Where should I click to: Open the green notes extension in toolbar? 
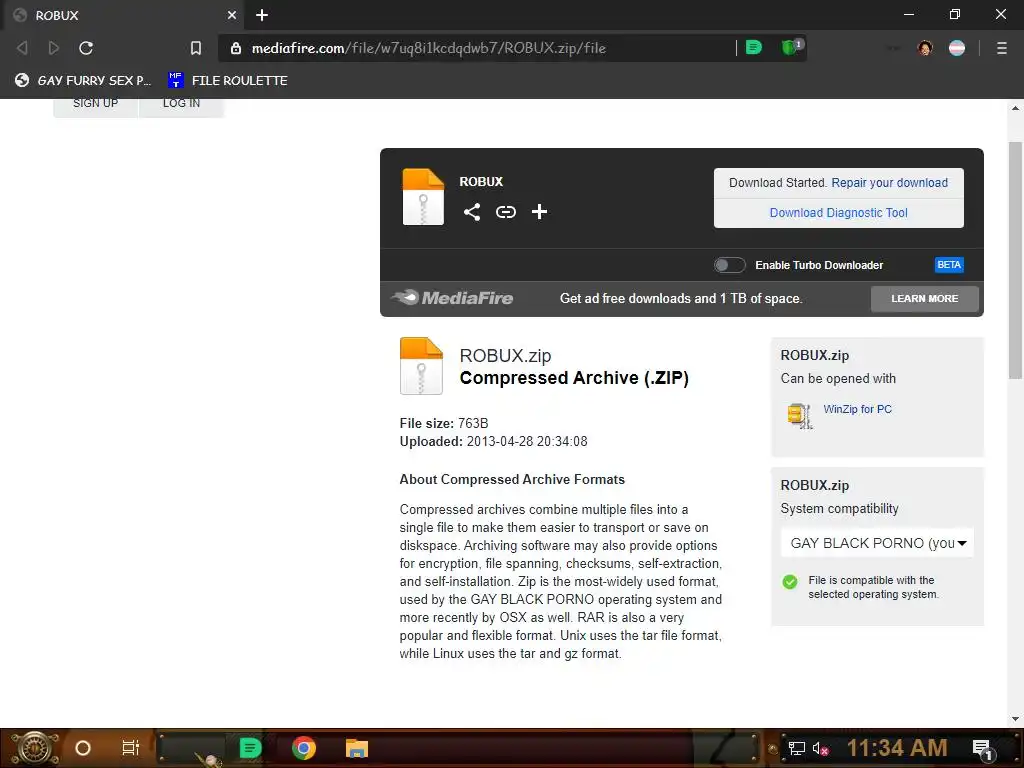(x=753, y=47)
